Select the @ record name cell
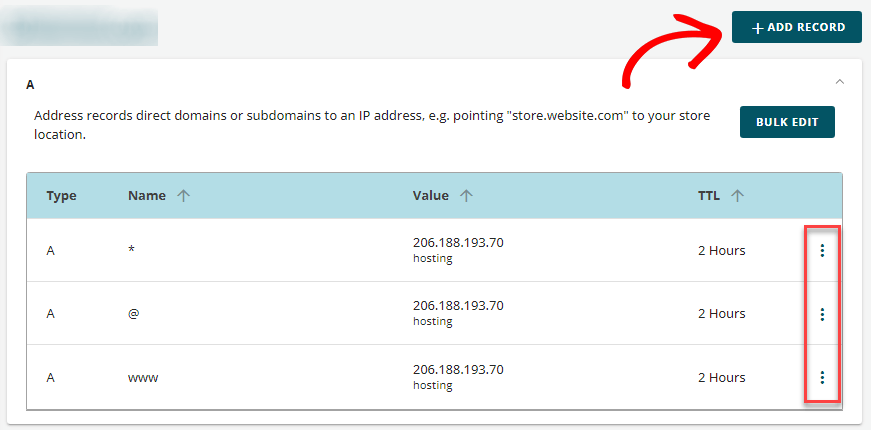 tap(132, 314)
